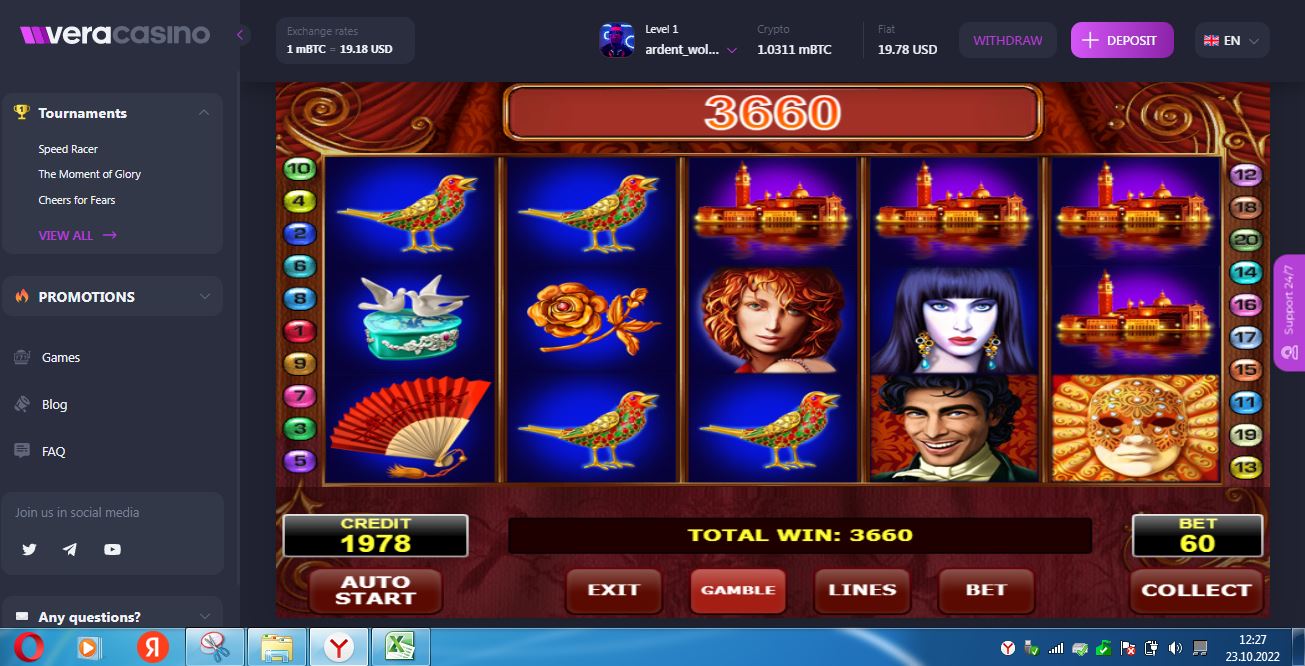Start auto spin with AUTO START

coord(375,590)
